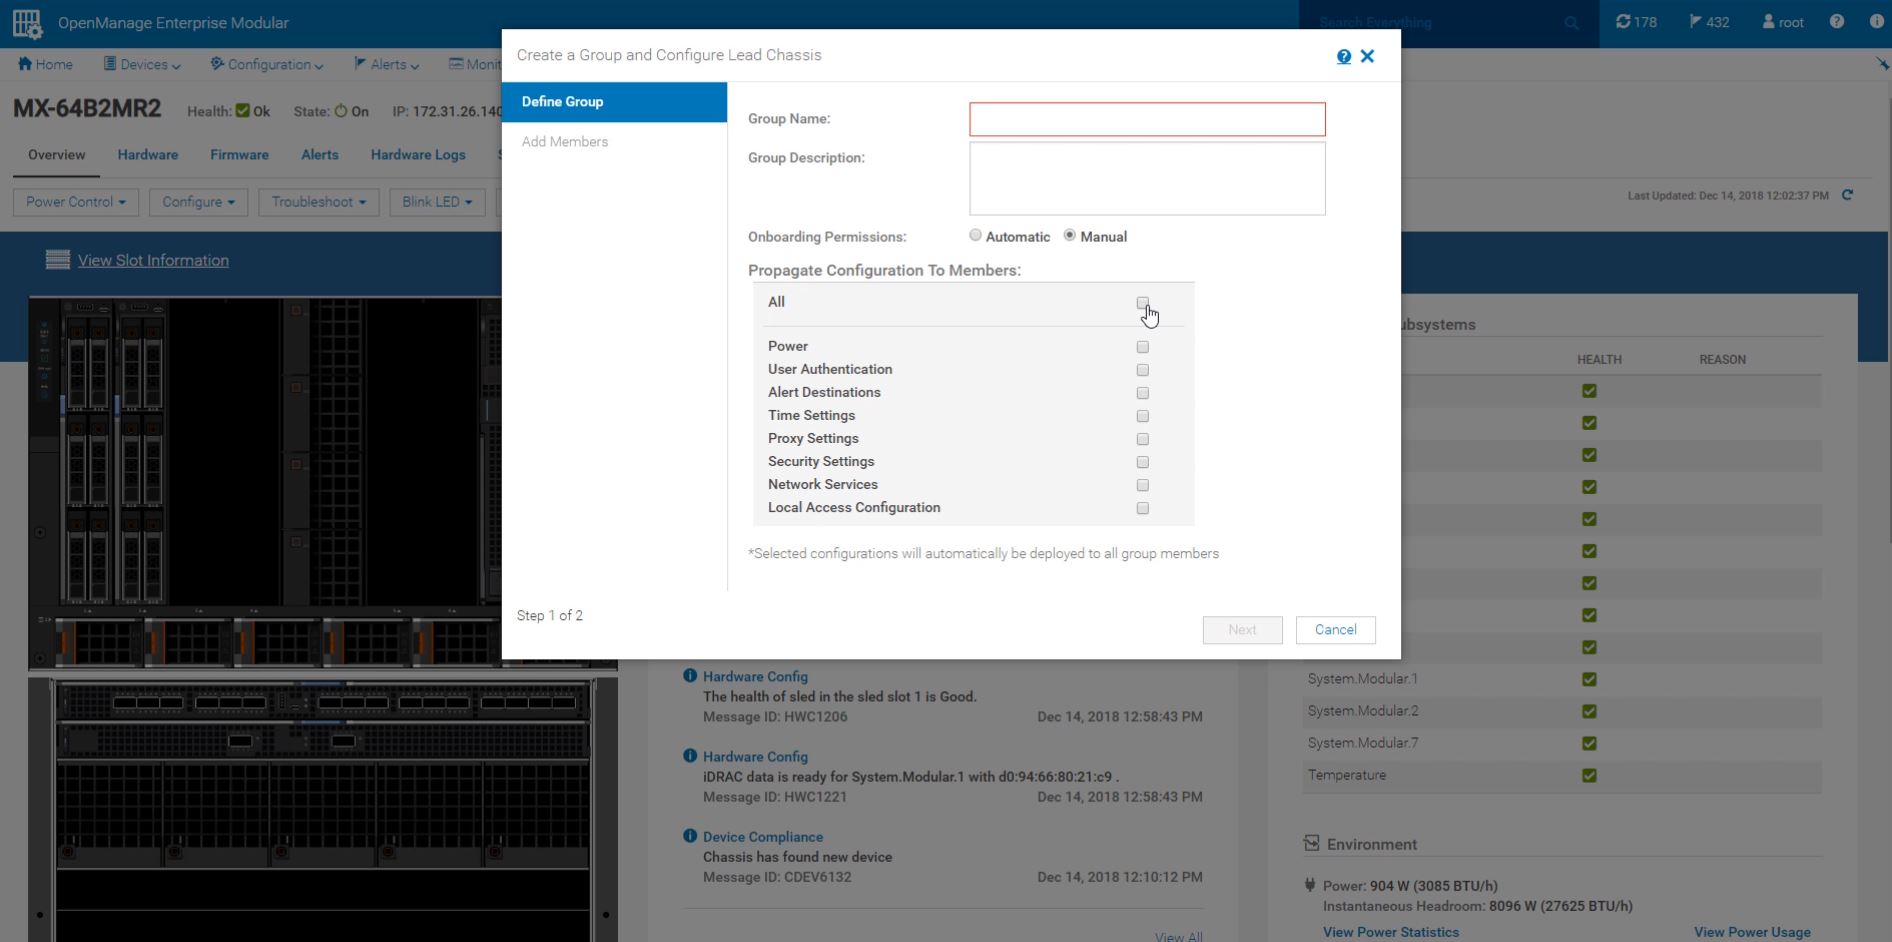The image size is (1892, 942).
Task: Click health check icon for System.Modular.1
Action: pos(1589,679)
